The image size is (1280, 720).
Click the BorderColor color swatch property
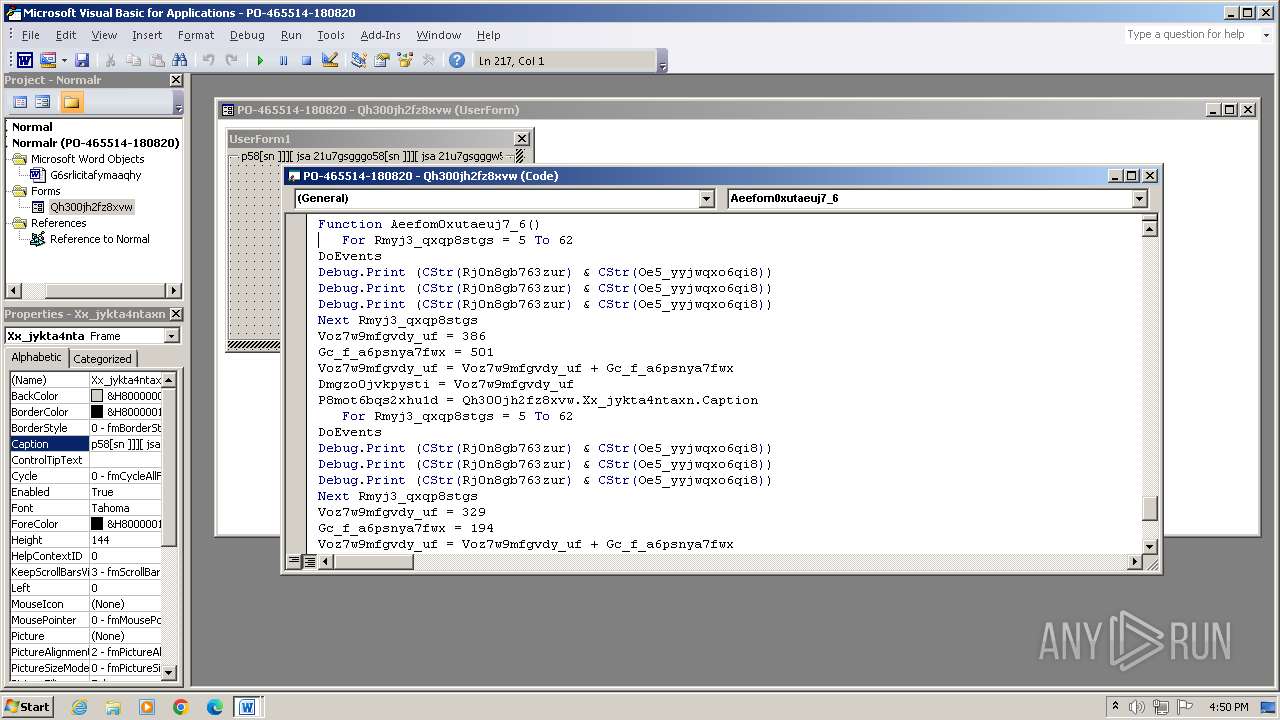[x=97, y=412]
